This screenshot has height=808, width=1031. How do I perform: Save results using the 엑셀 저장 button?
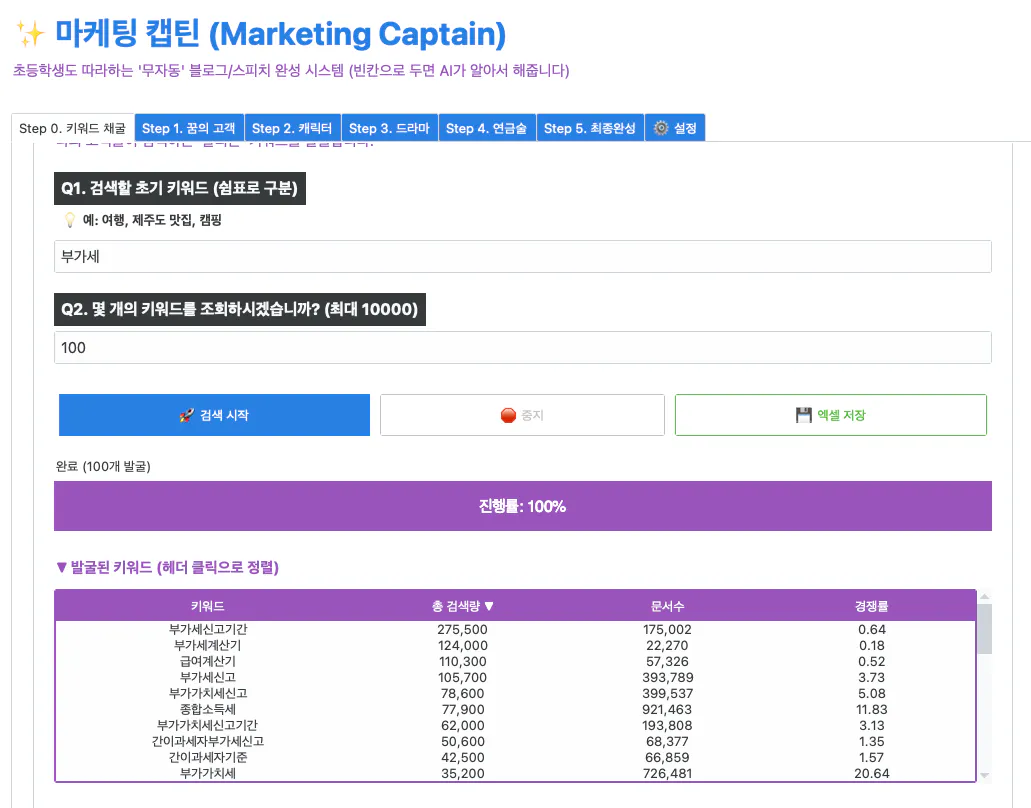830,415
